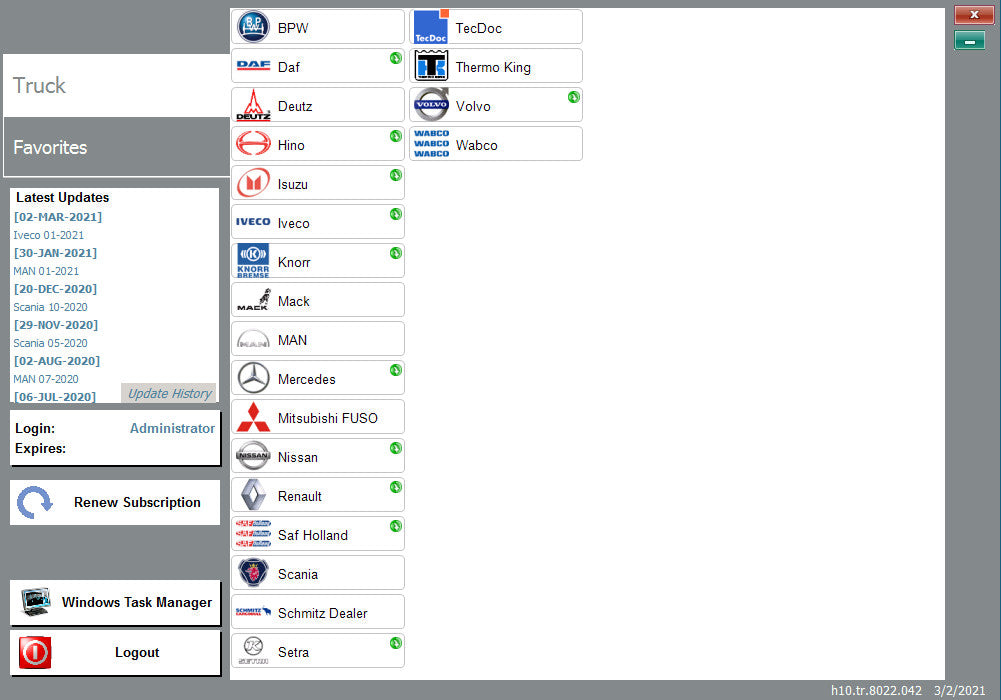
Task: Click the Hino logo icon
Action: point(253,143)
